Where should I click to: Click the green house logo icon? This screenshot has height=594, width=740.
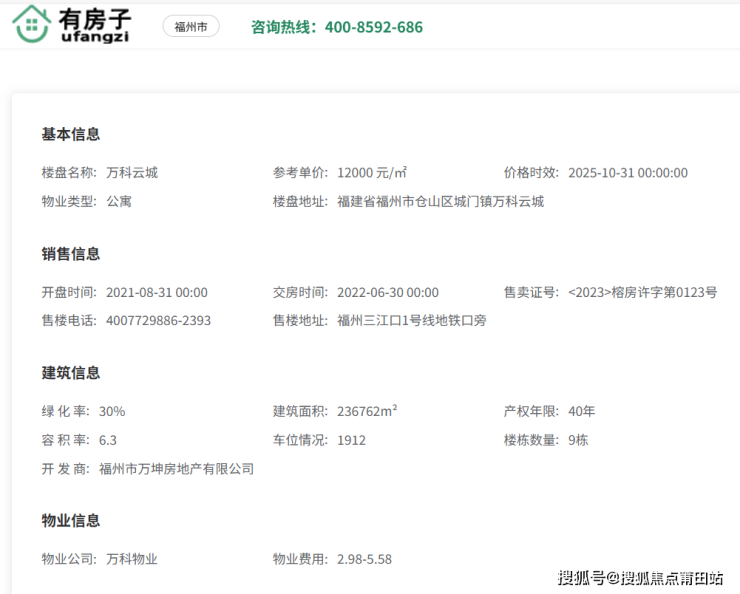[31, 25]
